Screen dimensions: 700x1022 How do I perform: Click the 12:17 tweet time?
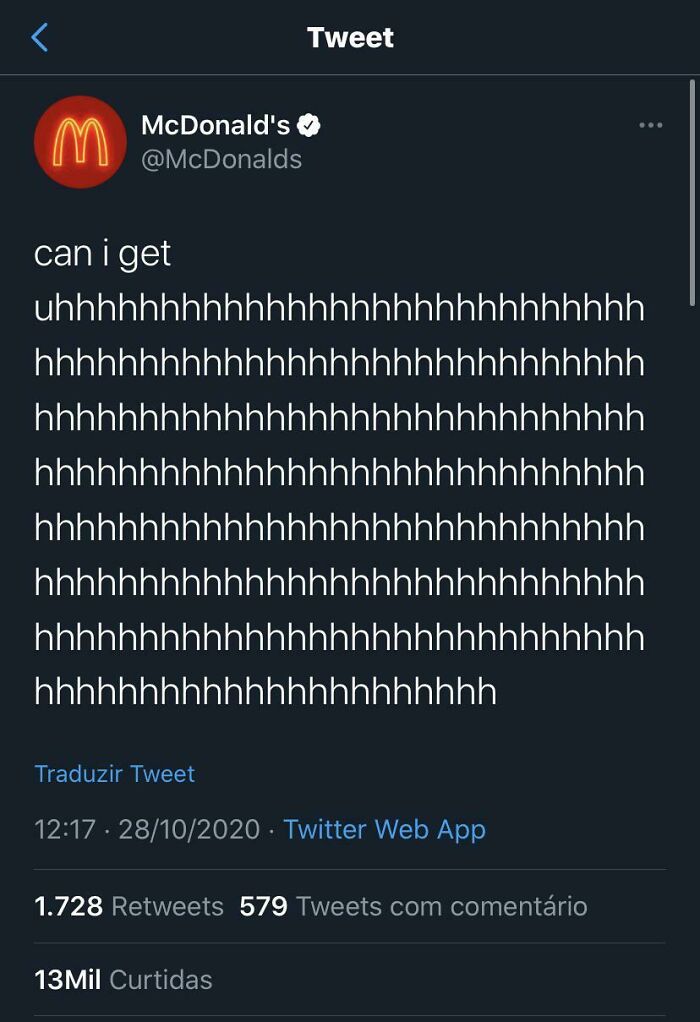(64, 829)
